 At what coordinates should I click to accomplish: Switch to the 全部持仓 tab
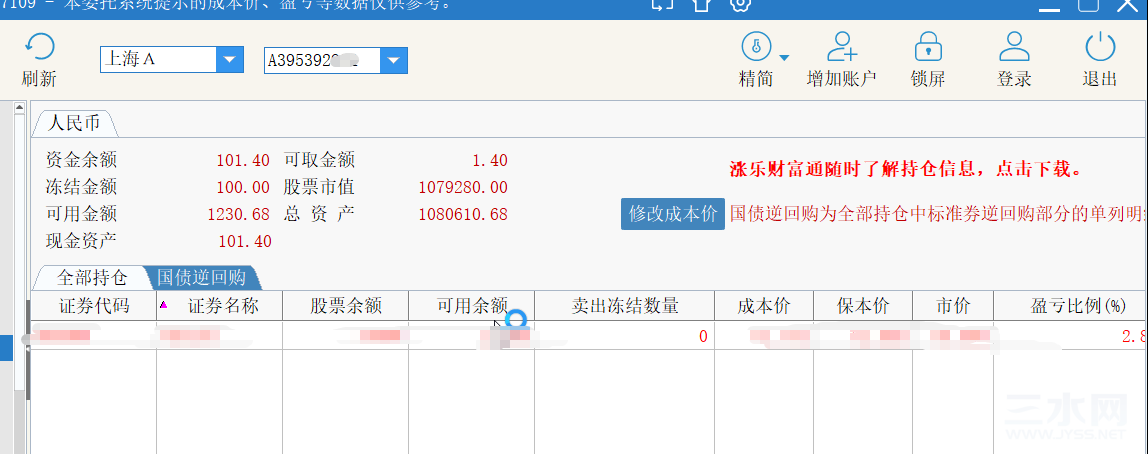pyautogui.click(x=92, y=278)
